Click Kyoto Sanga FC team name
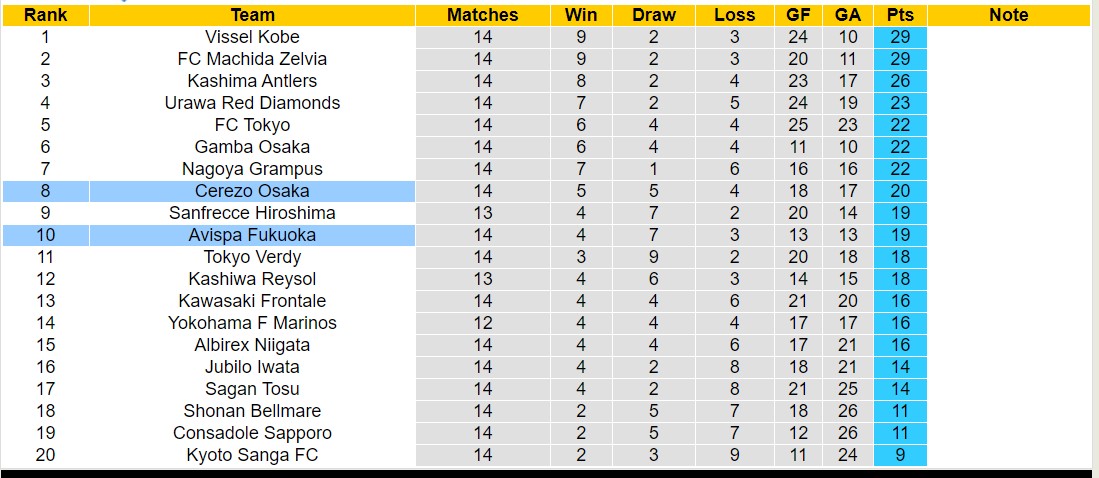 [x=252, y=455]
